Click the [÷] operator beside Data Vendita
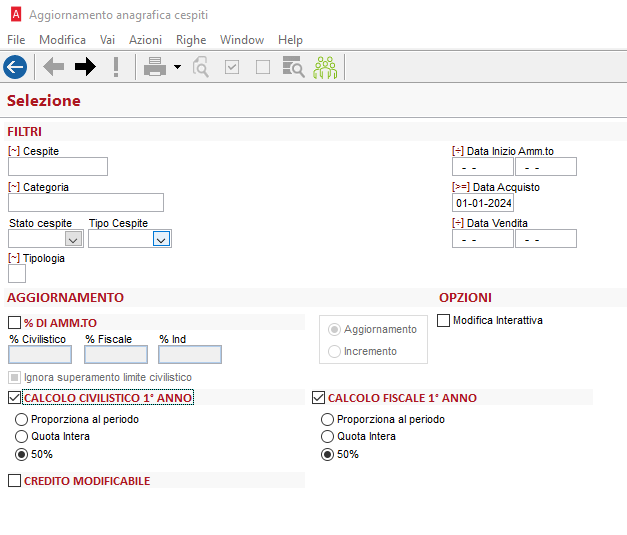The image size is (627, 535). click(458, 223)
